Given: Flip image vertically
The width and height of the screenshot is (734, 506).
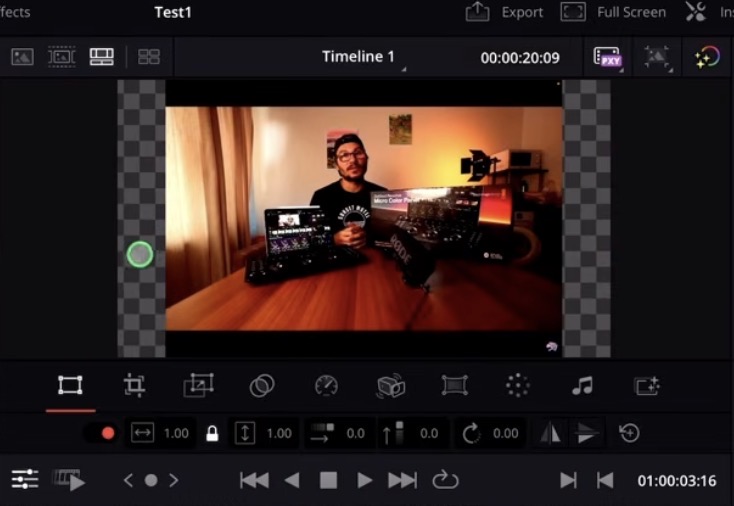Looking at the screenshot, I should click(x=586, y=433).
